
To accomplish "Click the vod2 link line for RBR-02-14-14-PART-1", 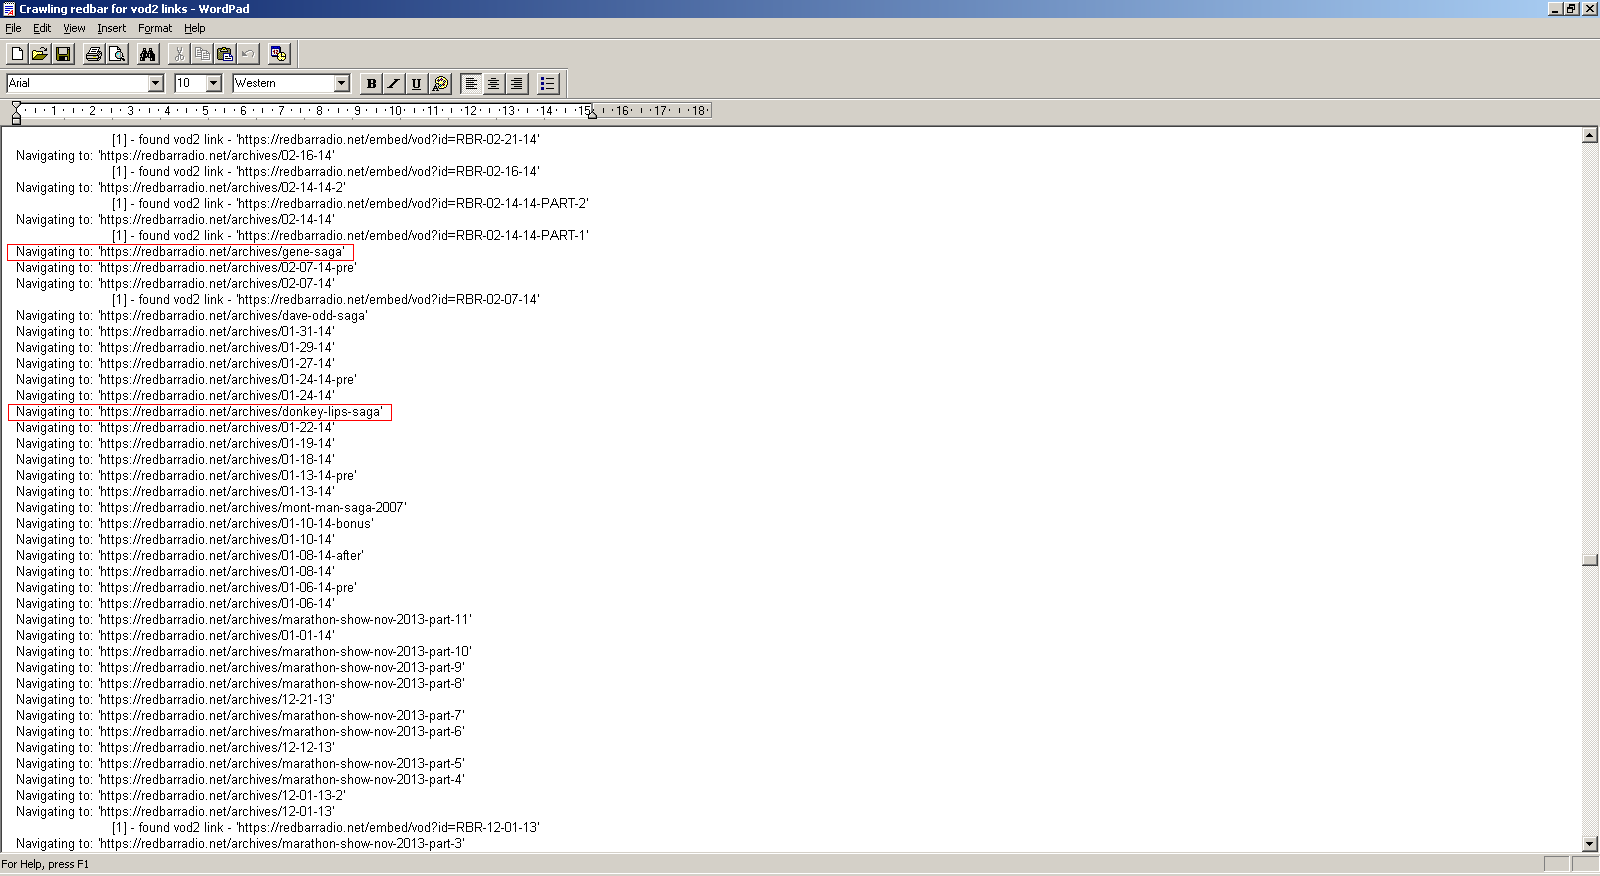I will coord(350,236).
